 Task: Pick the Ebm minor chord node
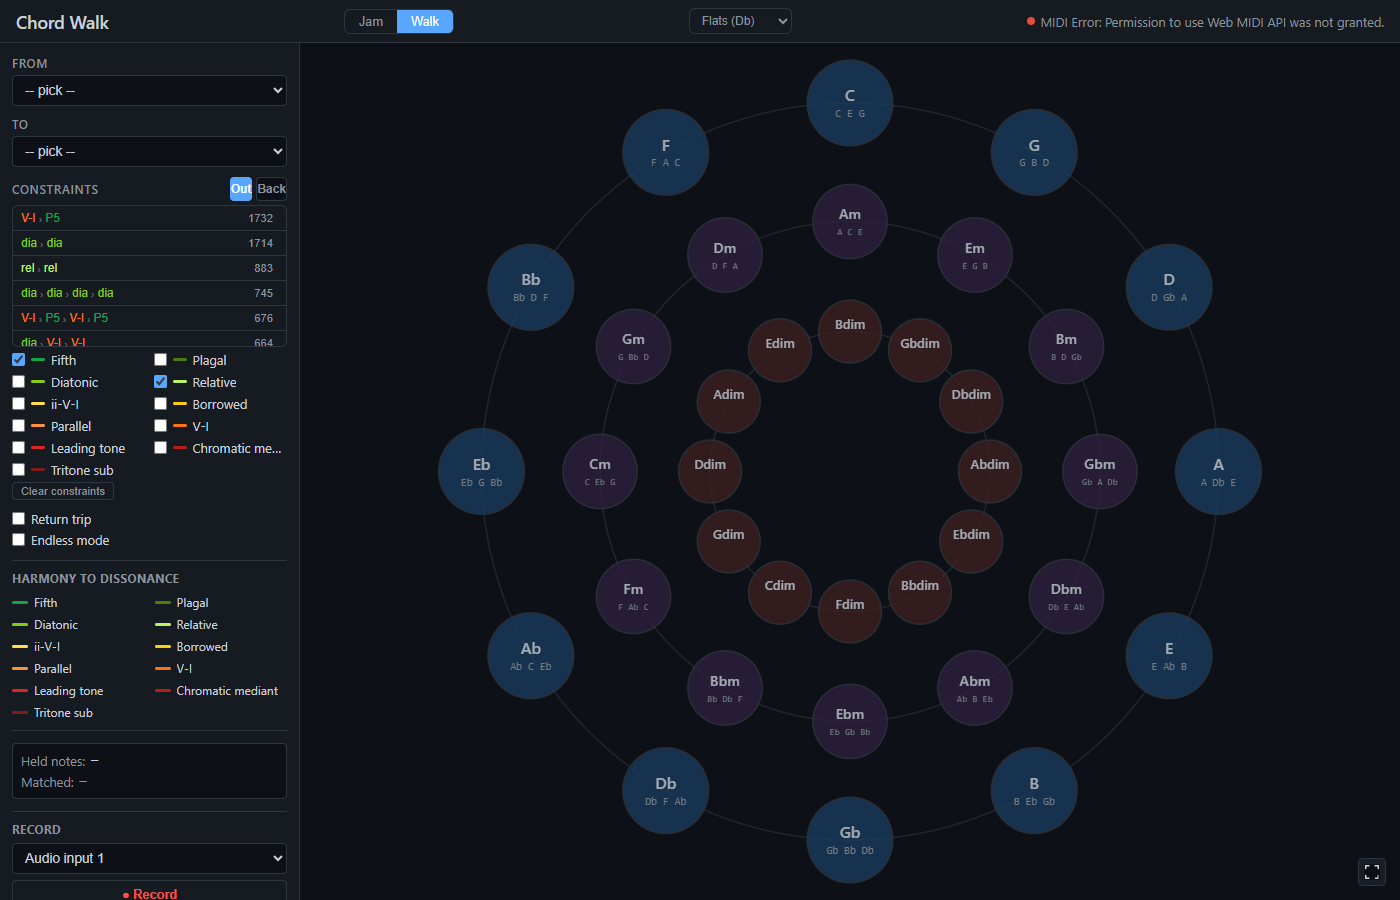tap(850, 721)
